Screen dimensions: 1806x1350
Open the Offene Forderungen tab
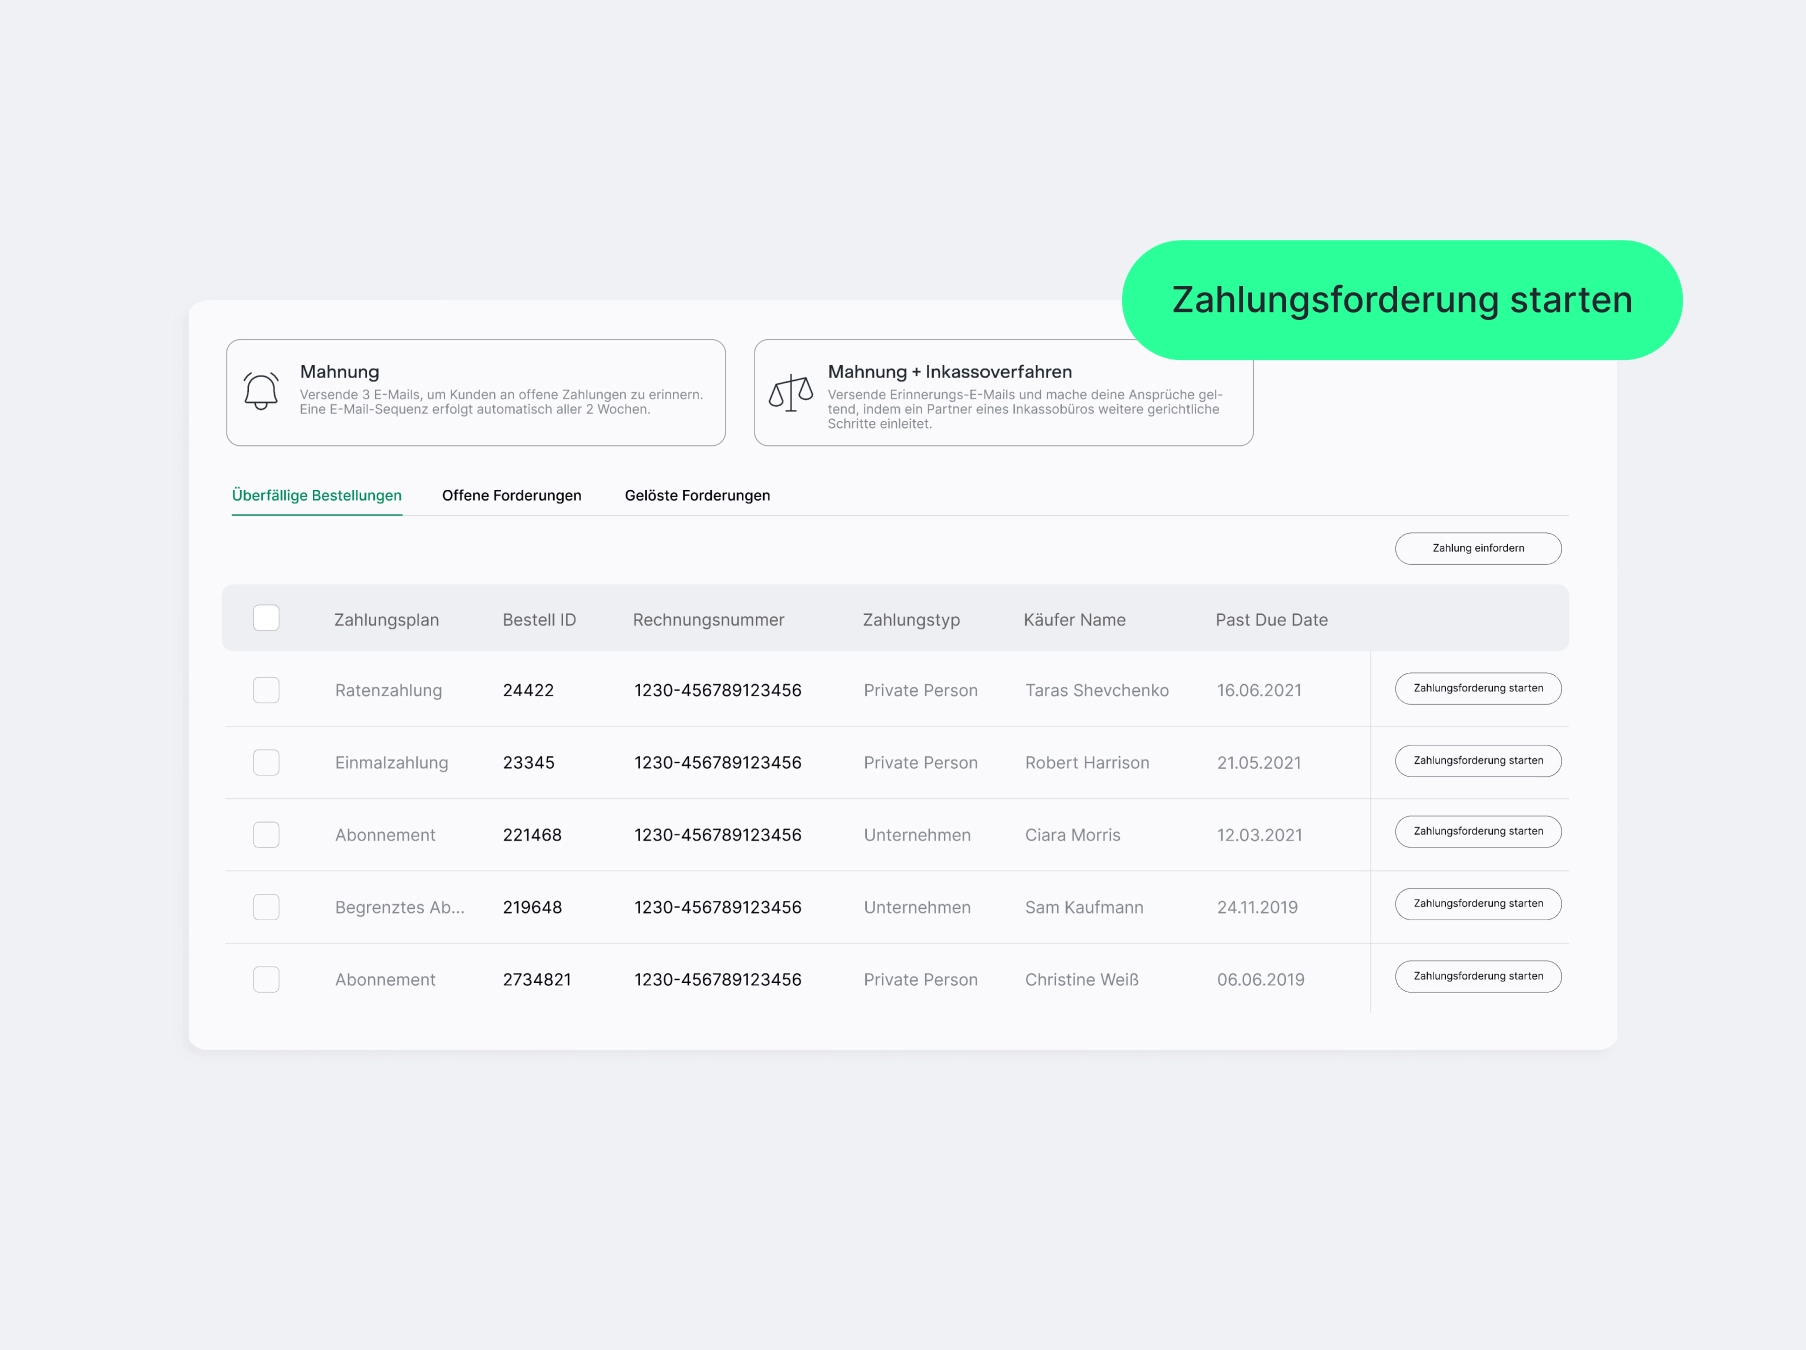pos(512,495)
